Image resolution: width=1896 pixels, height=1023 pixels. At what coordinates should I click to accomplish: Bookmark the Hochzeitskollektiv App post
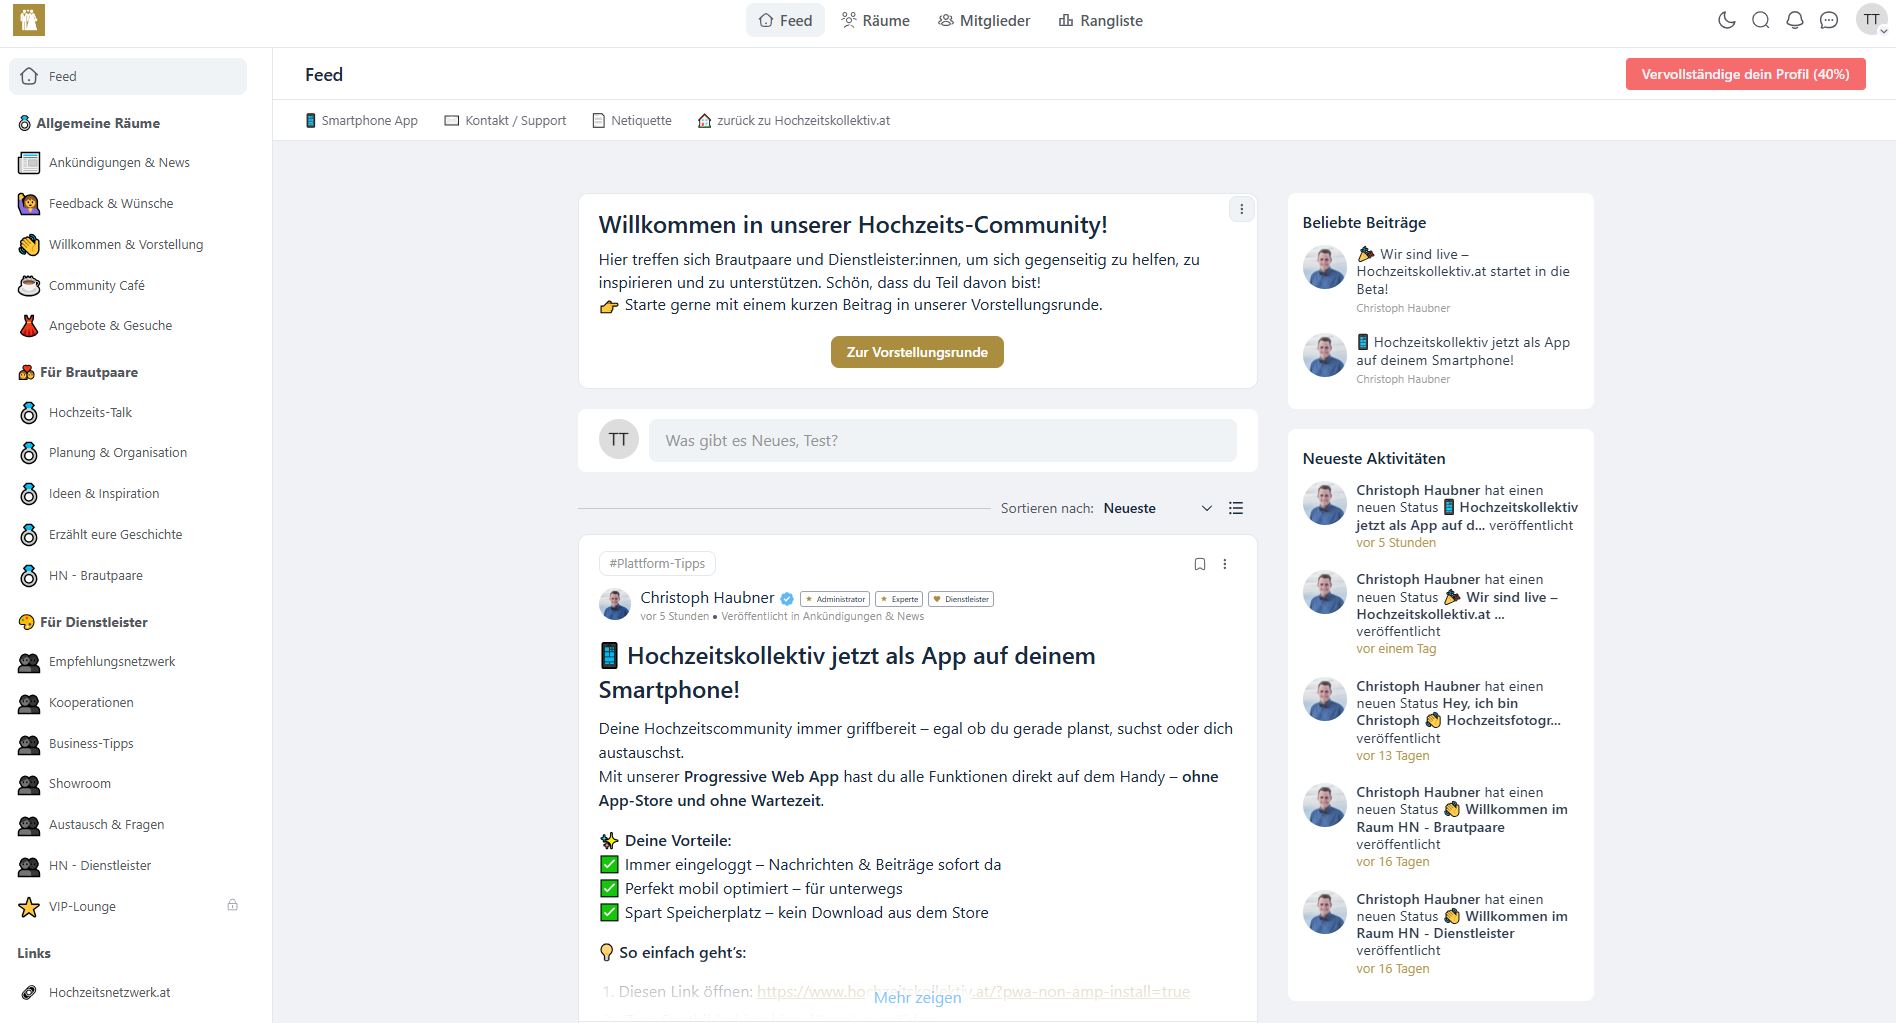(1199, 564)
